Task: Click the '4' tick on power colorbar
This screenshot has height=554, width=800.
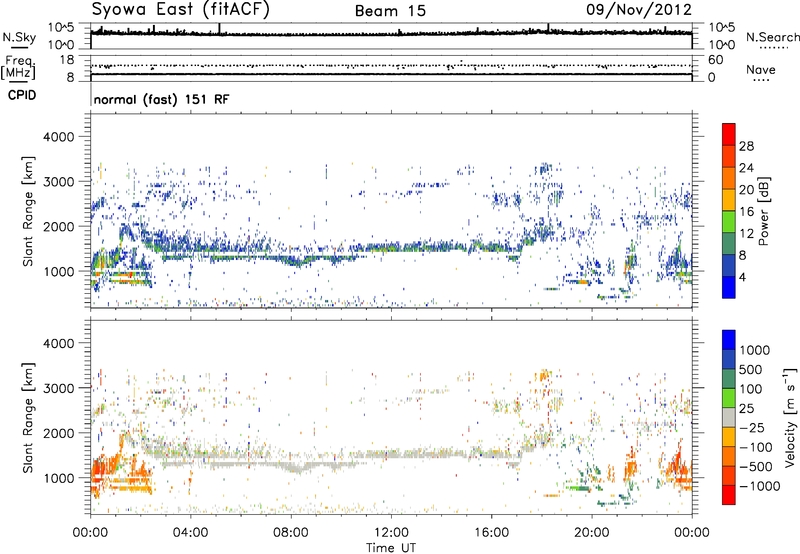Action: (742, 277)
